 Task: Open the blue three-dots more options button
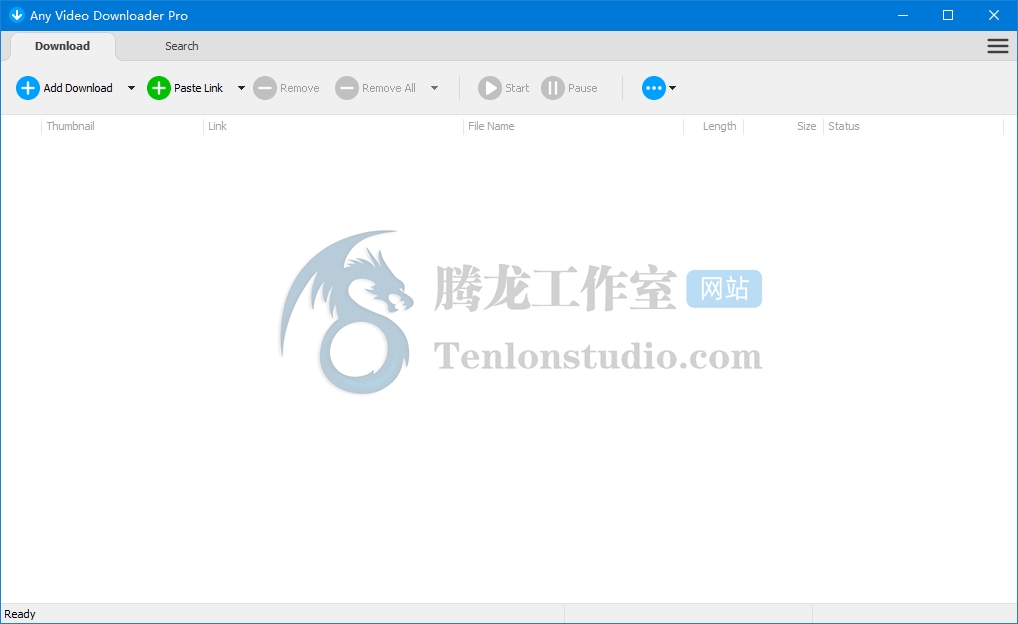(654, 88)
